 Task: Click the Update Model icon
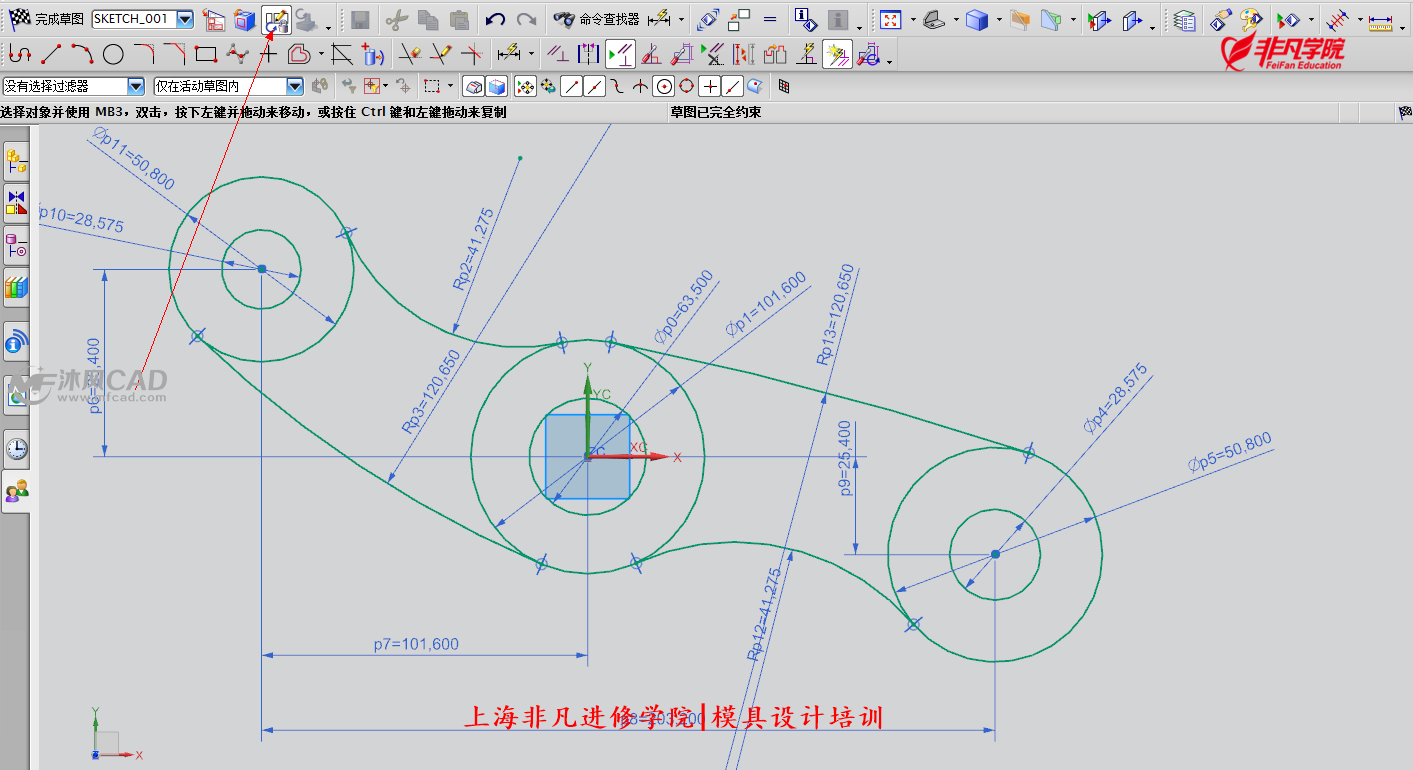pos(308,19)
